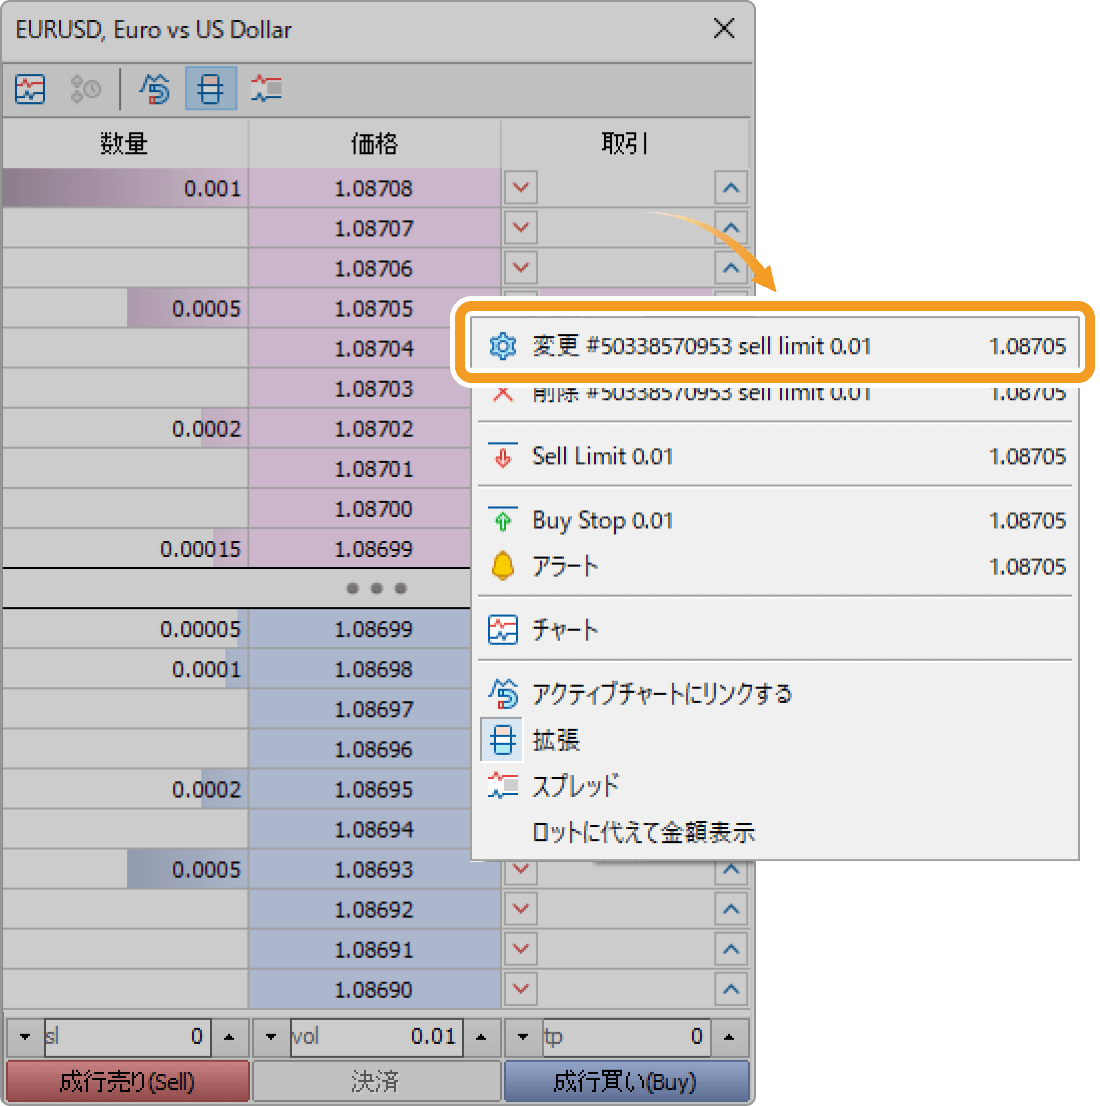Click the 決済 close position button
The width and height of the screenshot is (1100, 1106).
(376, 1081)
